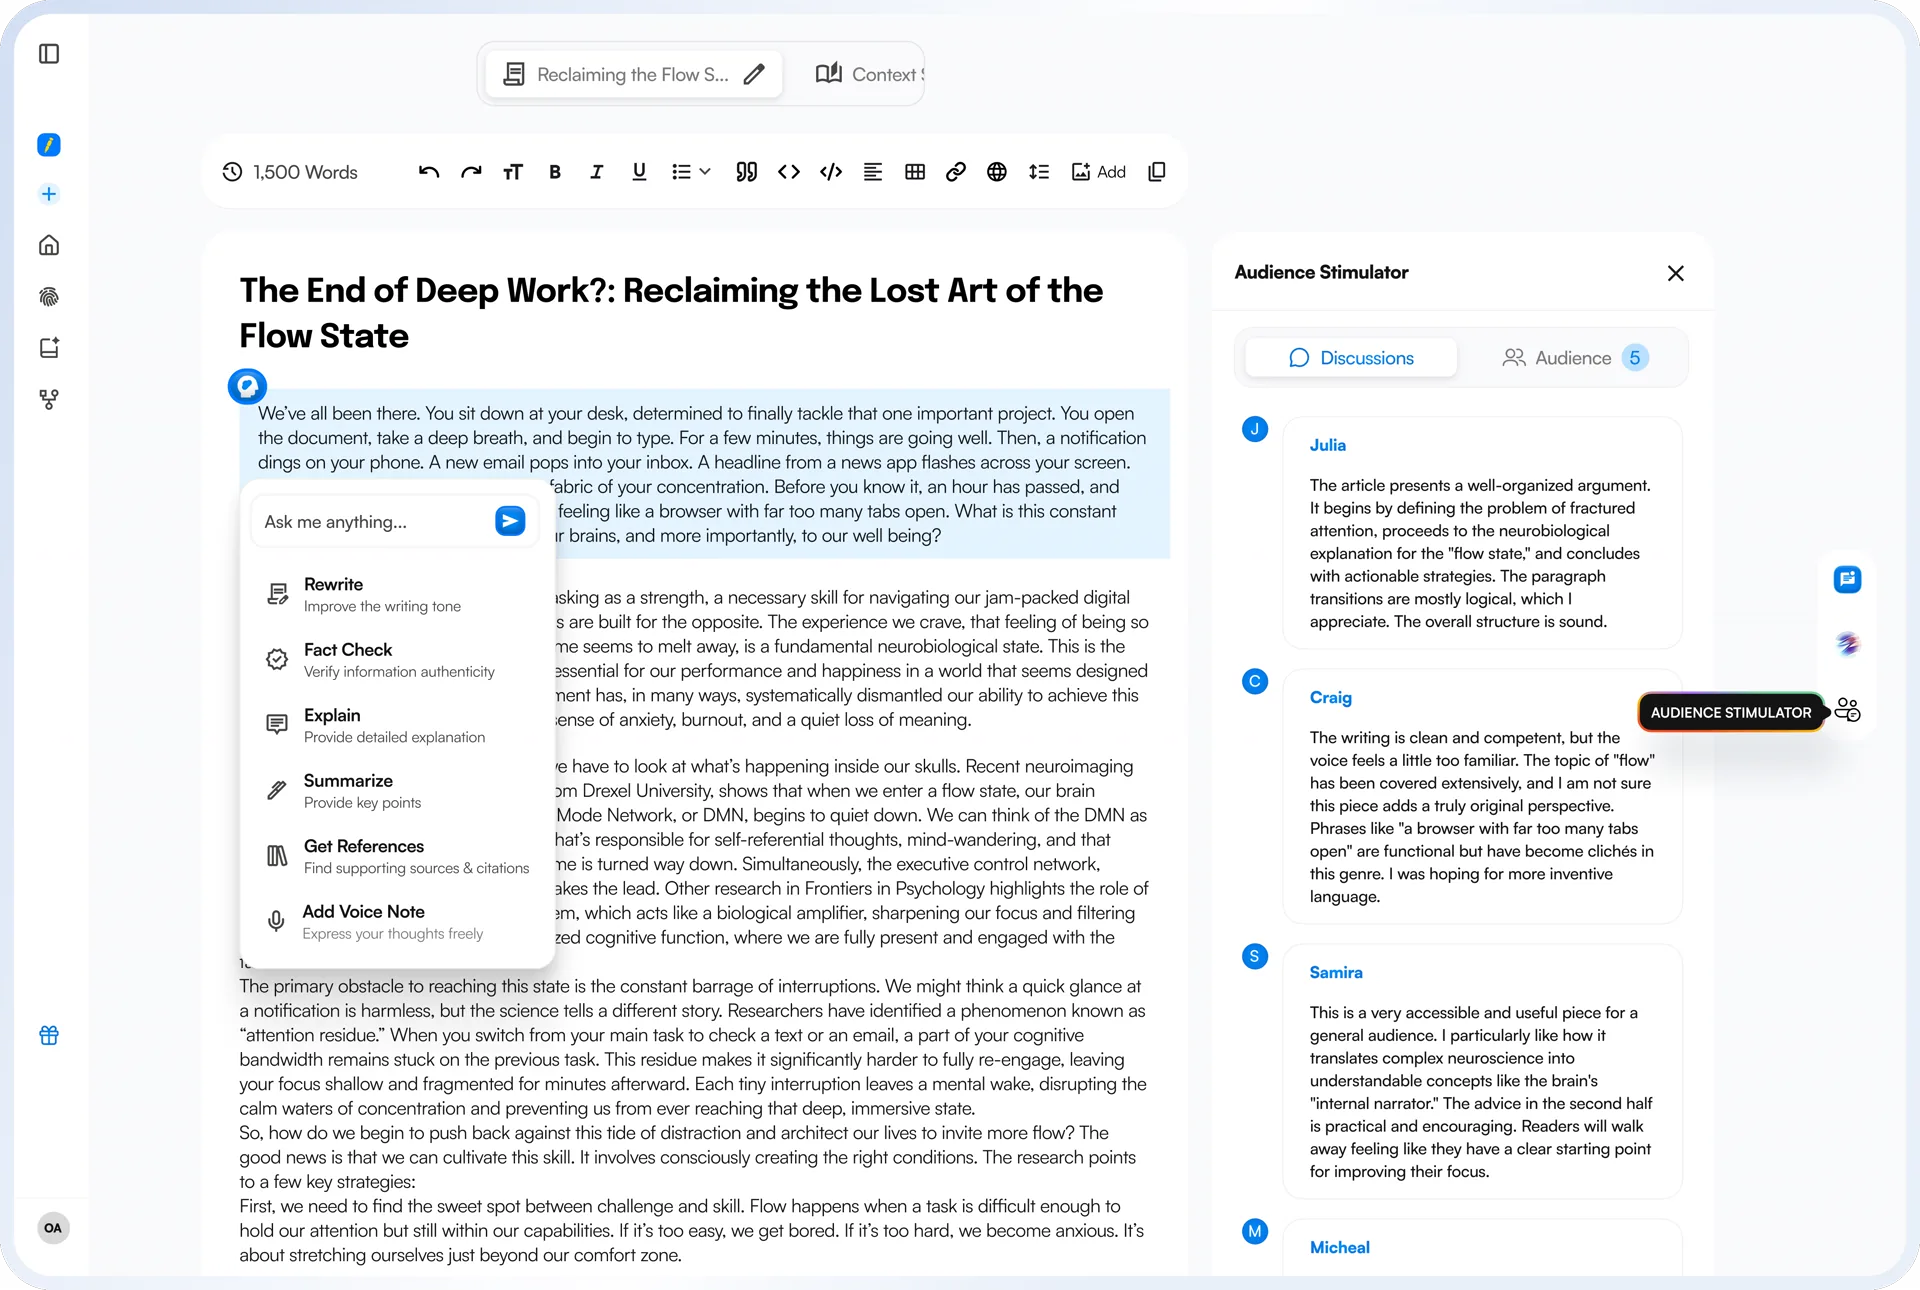This screenshot has width=1920, height=1290.
Task: Open Julia's discussion name
Action: click(x=1328, y=445)
